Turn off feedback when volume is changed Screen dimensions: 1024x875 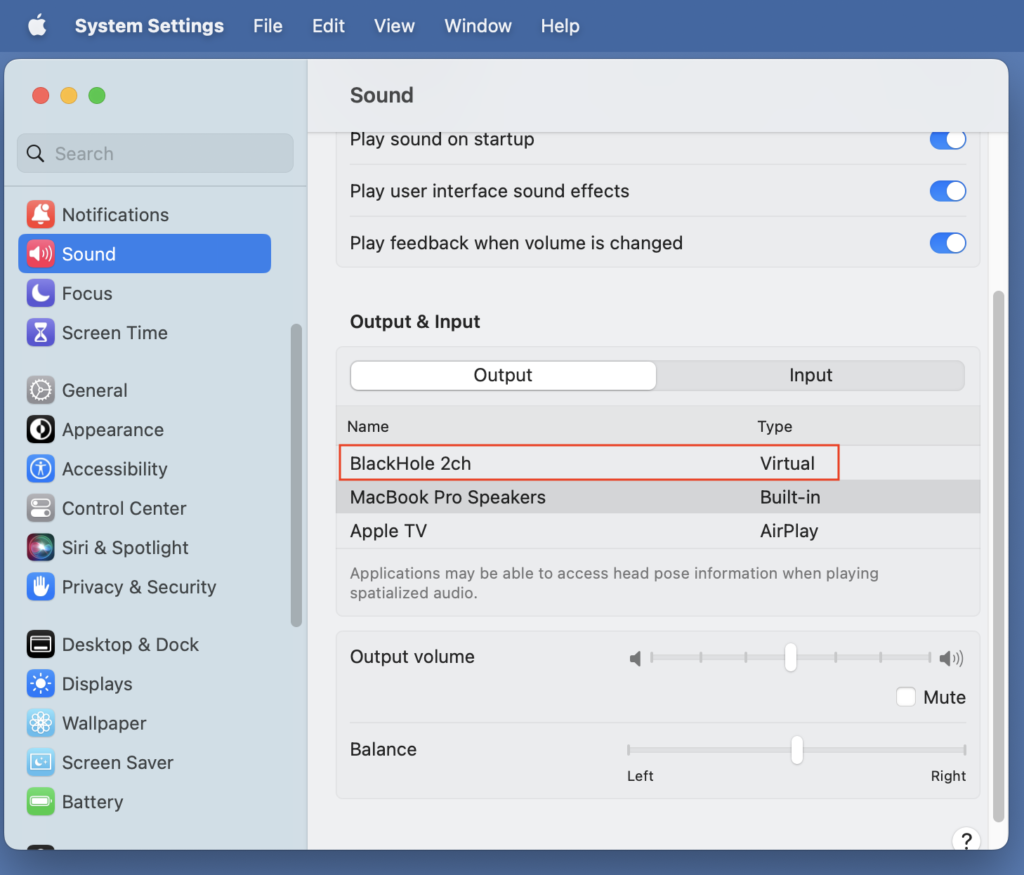(x=948, y=243)
